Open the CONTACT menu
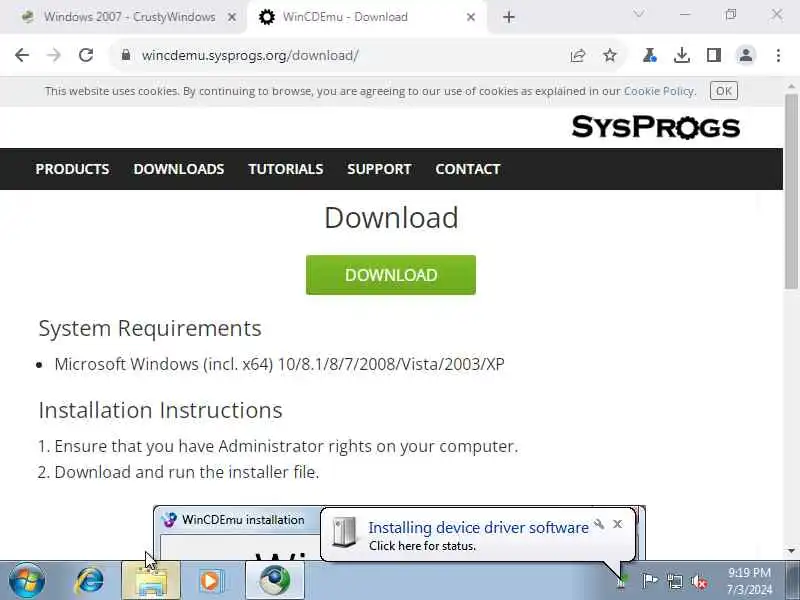 pyautogui.click(x=468, y=169)
